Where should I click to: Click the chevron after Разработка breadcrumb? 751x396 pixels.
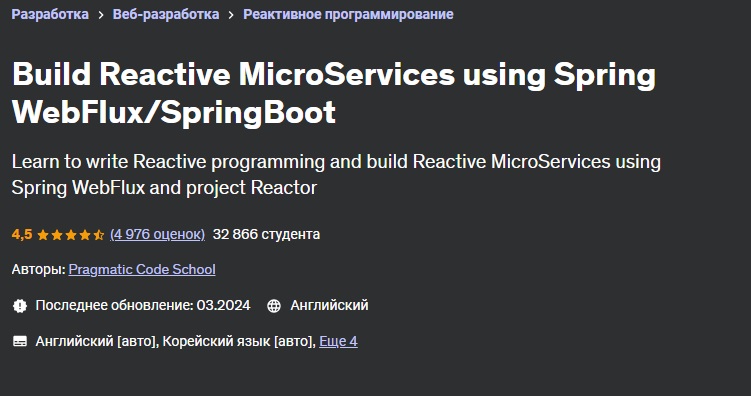101,15
